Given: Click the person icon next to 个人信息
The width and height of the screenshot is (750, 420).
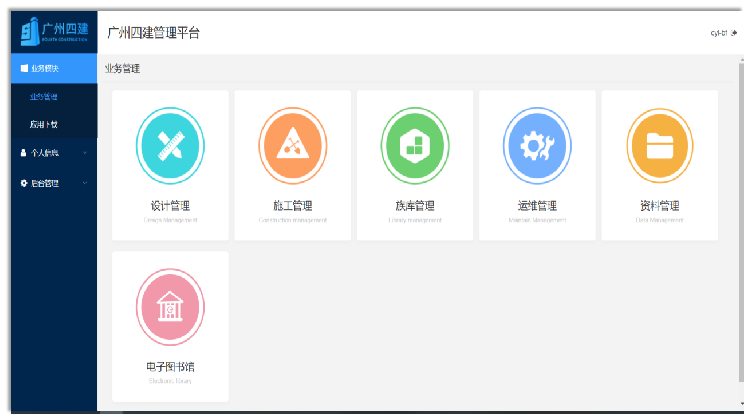Looking at the screenshot, I should (x=23, y=153).
